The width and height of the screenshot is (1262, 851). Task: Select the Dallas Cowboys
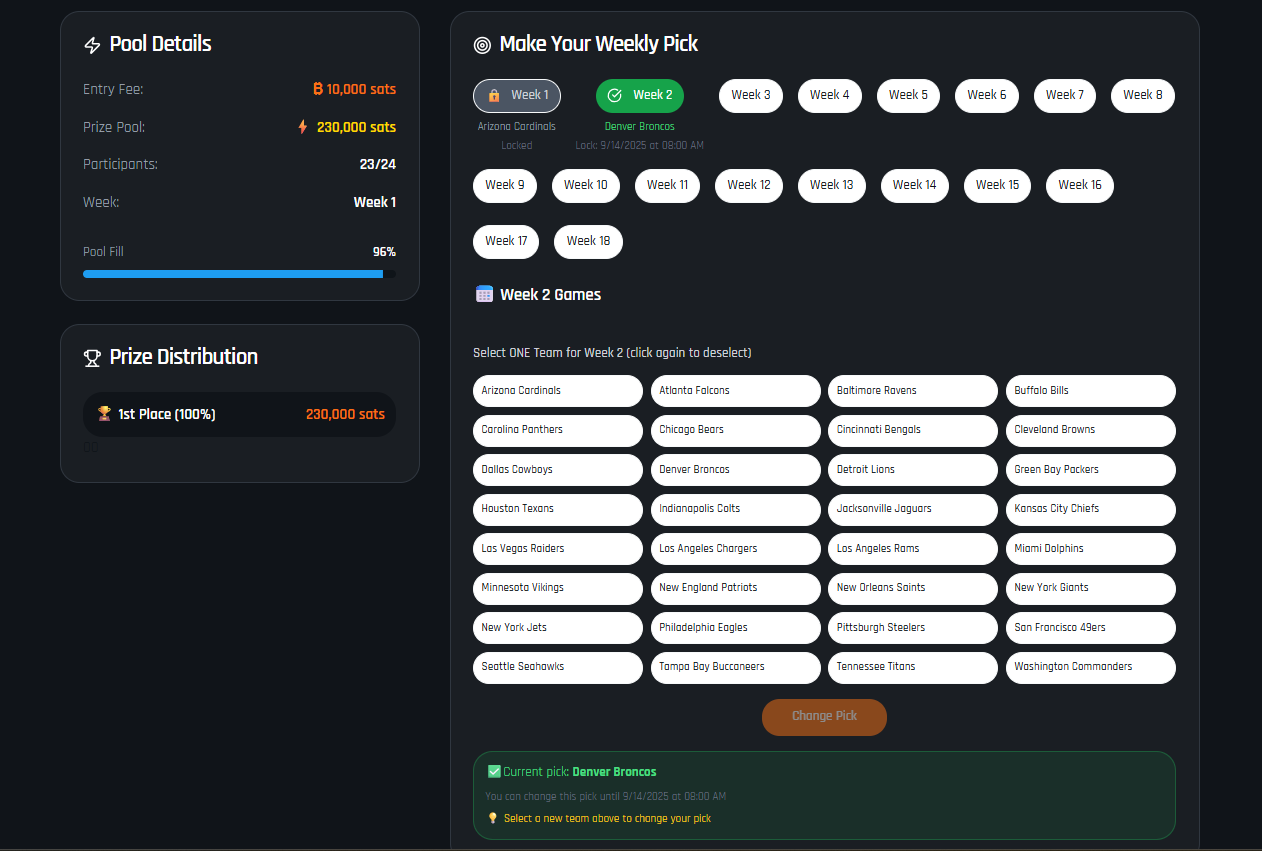(x=558, y=470)
